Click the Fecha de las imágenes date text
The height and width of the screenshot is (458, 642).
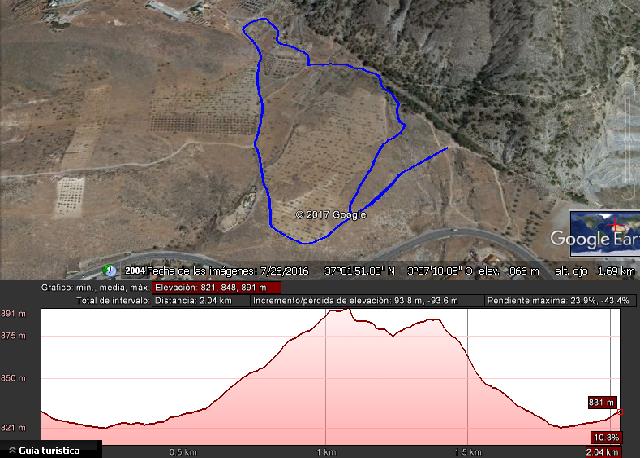coord(228,271)
